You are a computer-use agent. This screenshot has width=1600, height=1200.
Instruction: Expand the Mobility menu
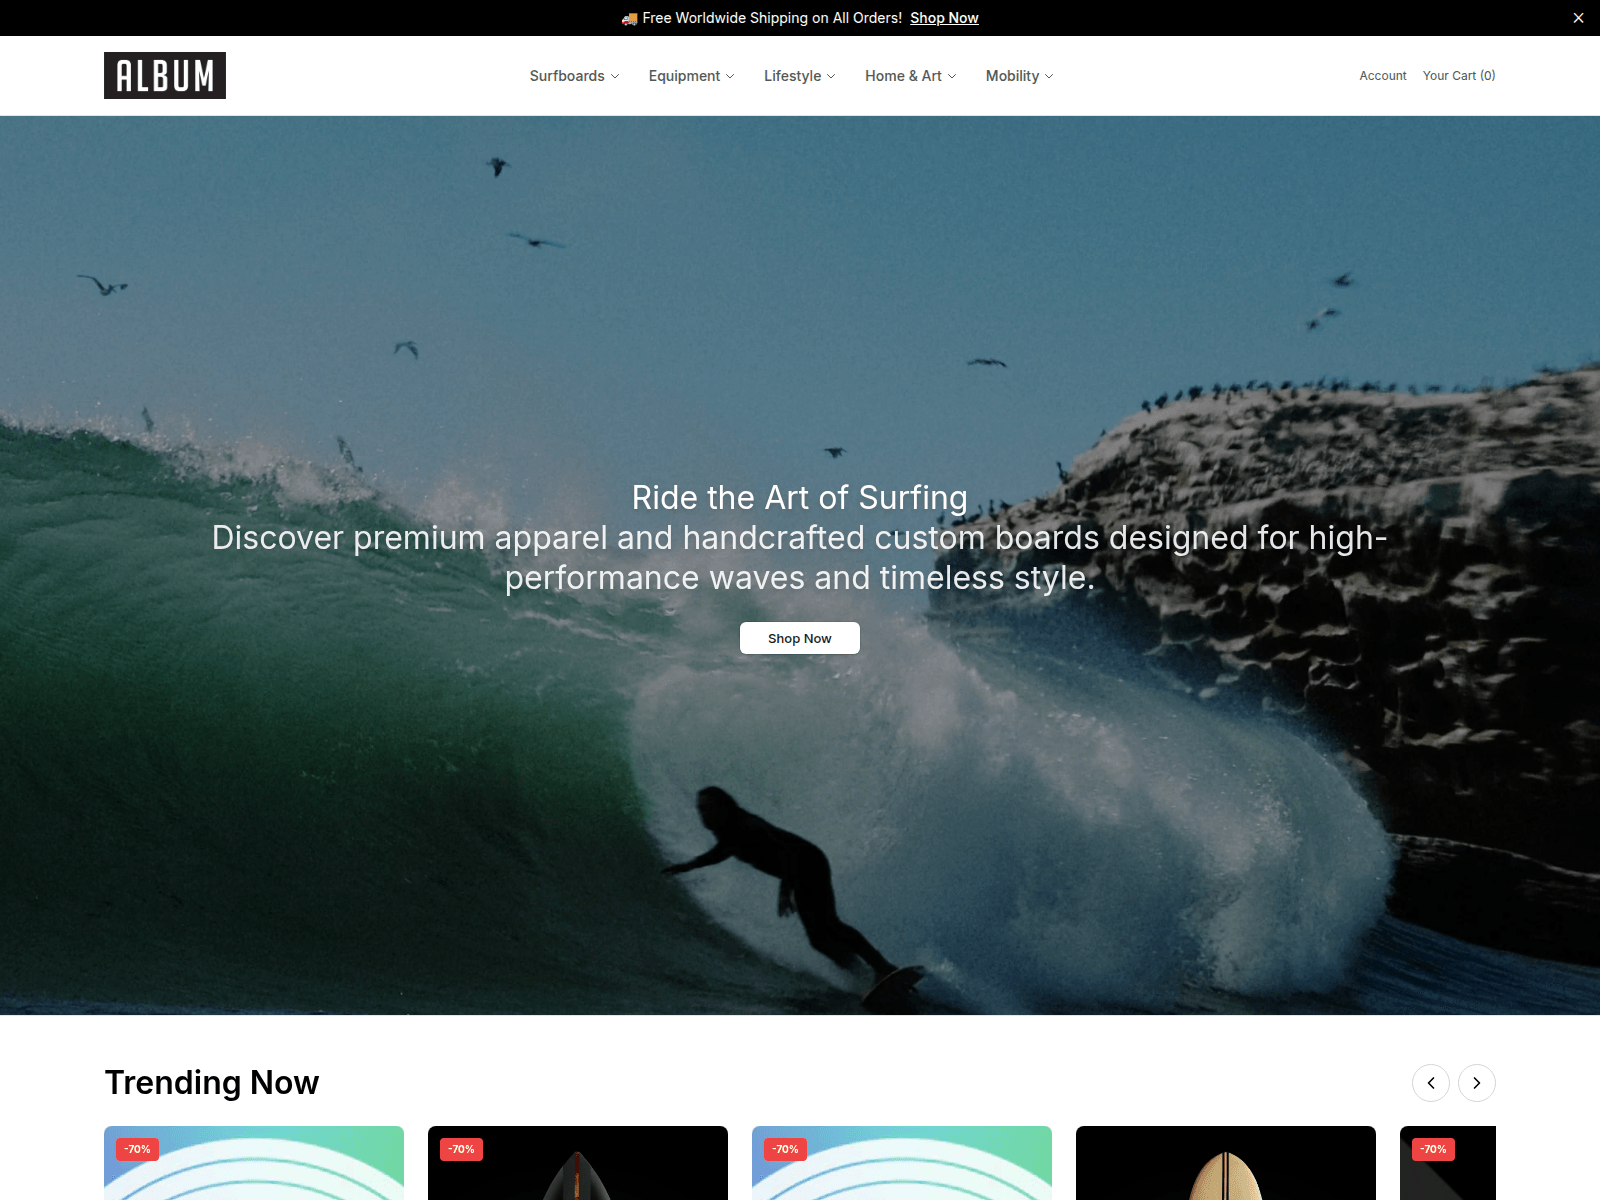click(x=1019, y=76)
